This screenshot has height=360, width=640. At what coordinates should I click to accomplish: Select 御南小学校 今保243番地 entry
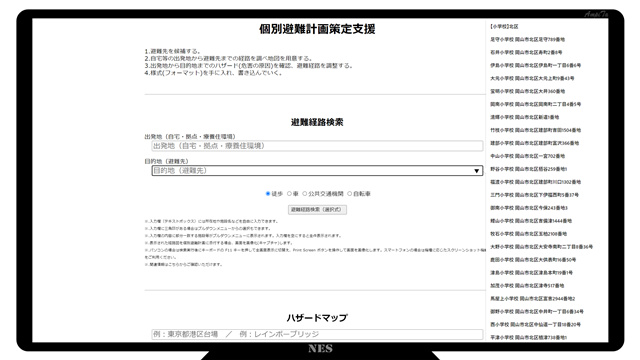(x=529, y=208)
